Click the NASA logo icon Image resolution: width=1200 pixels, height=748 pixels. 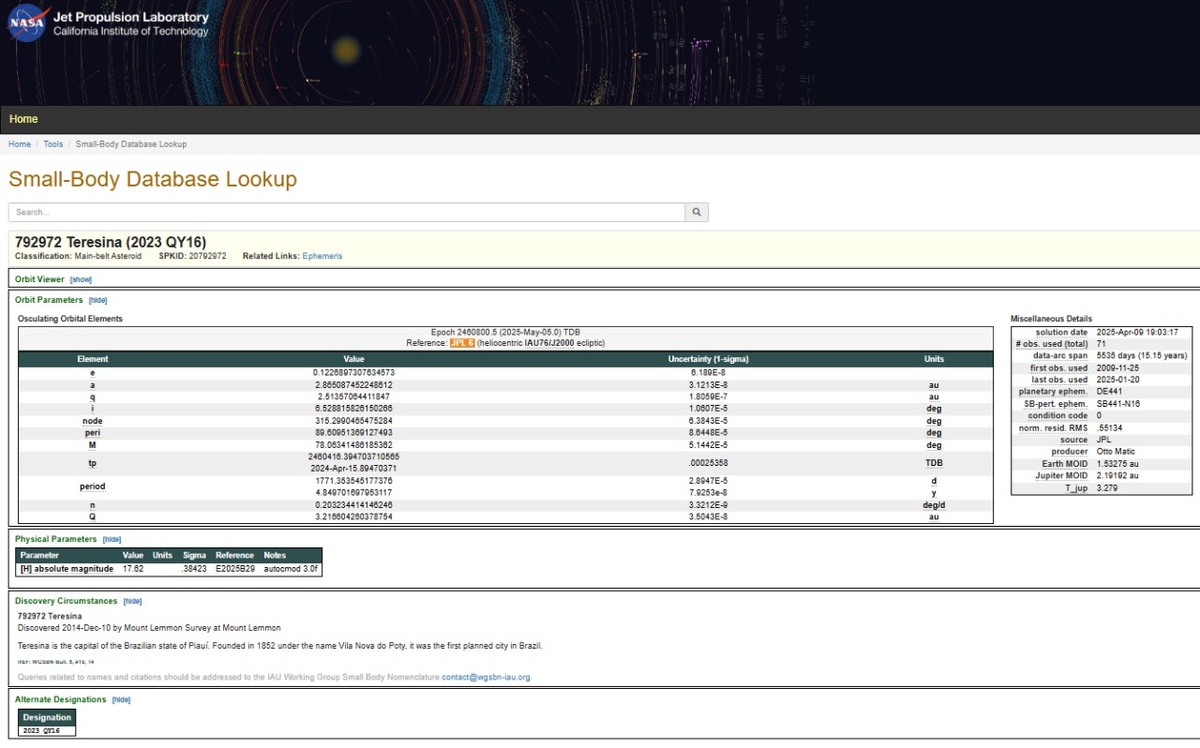27,24
